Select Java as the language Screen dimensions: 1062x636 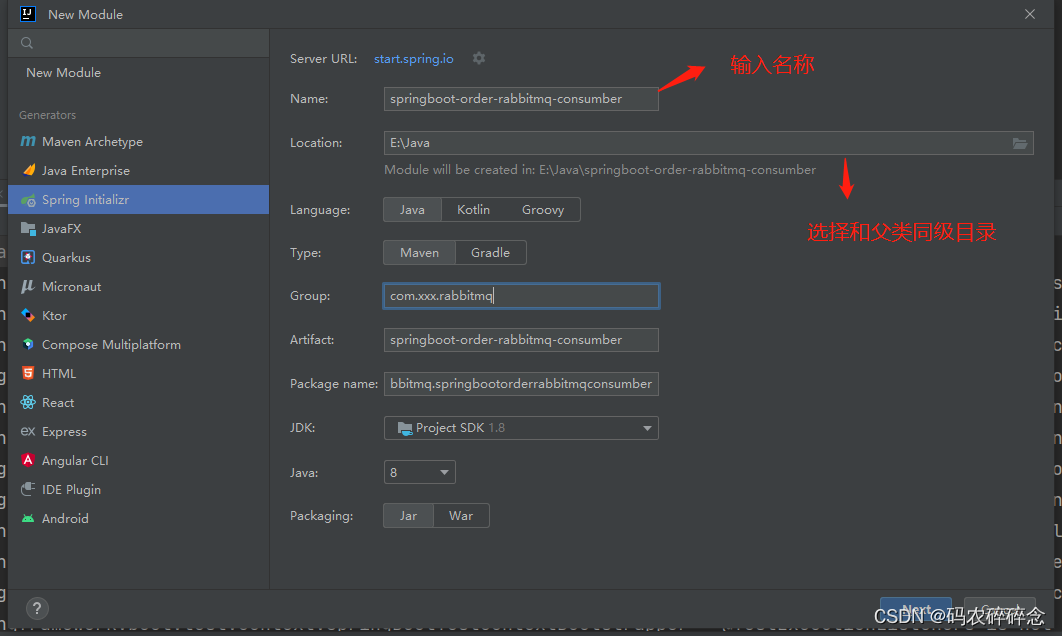(412, 210)
